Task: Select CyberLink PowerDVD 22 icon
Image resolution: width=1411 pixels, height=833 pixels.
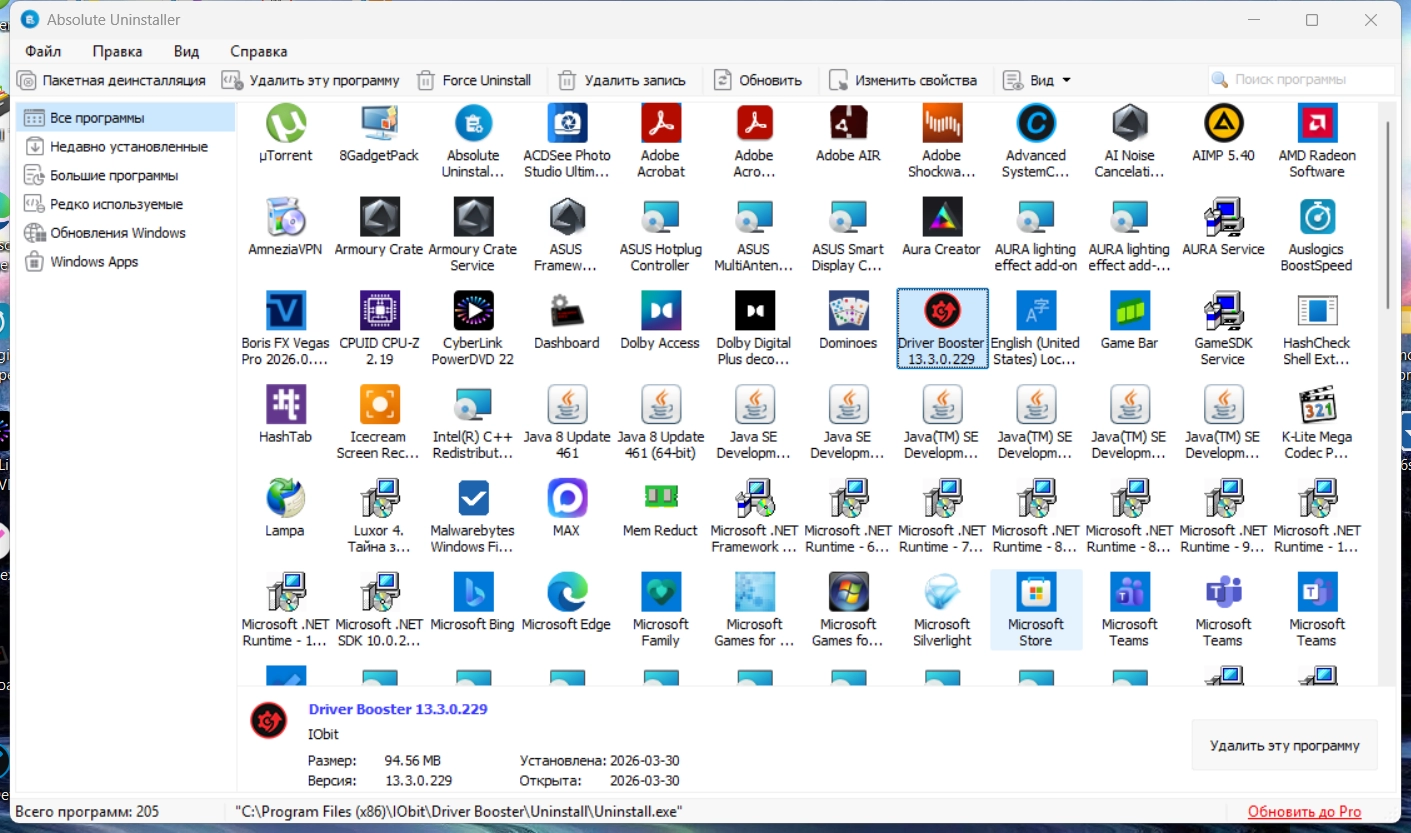Action: pos(472,311)
